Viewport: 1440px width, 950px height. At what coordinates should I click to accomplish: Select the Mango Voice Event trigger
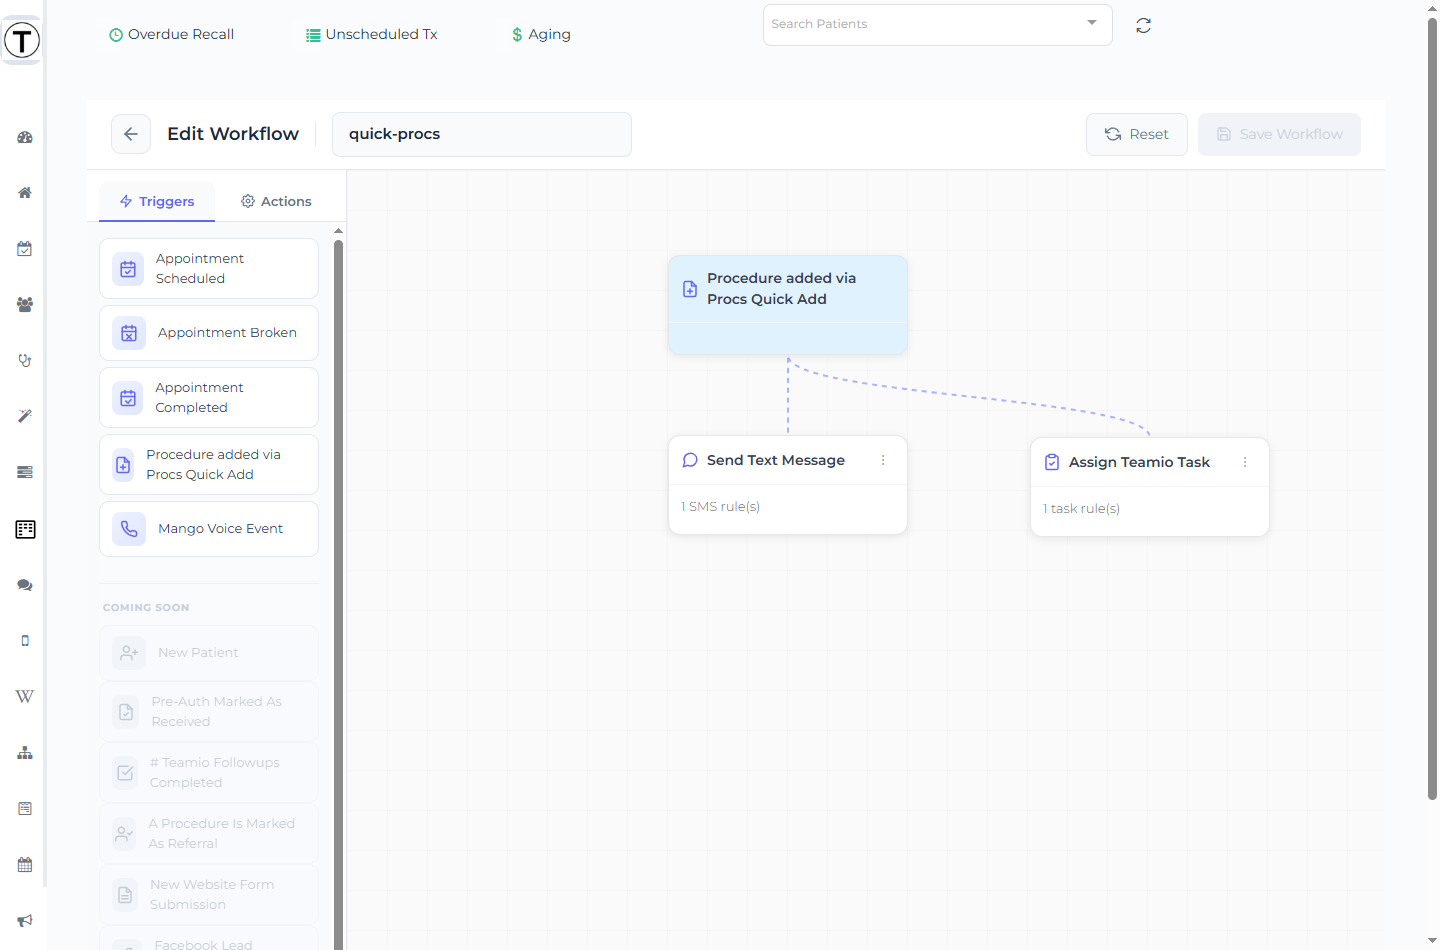tap(209, 529)
